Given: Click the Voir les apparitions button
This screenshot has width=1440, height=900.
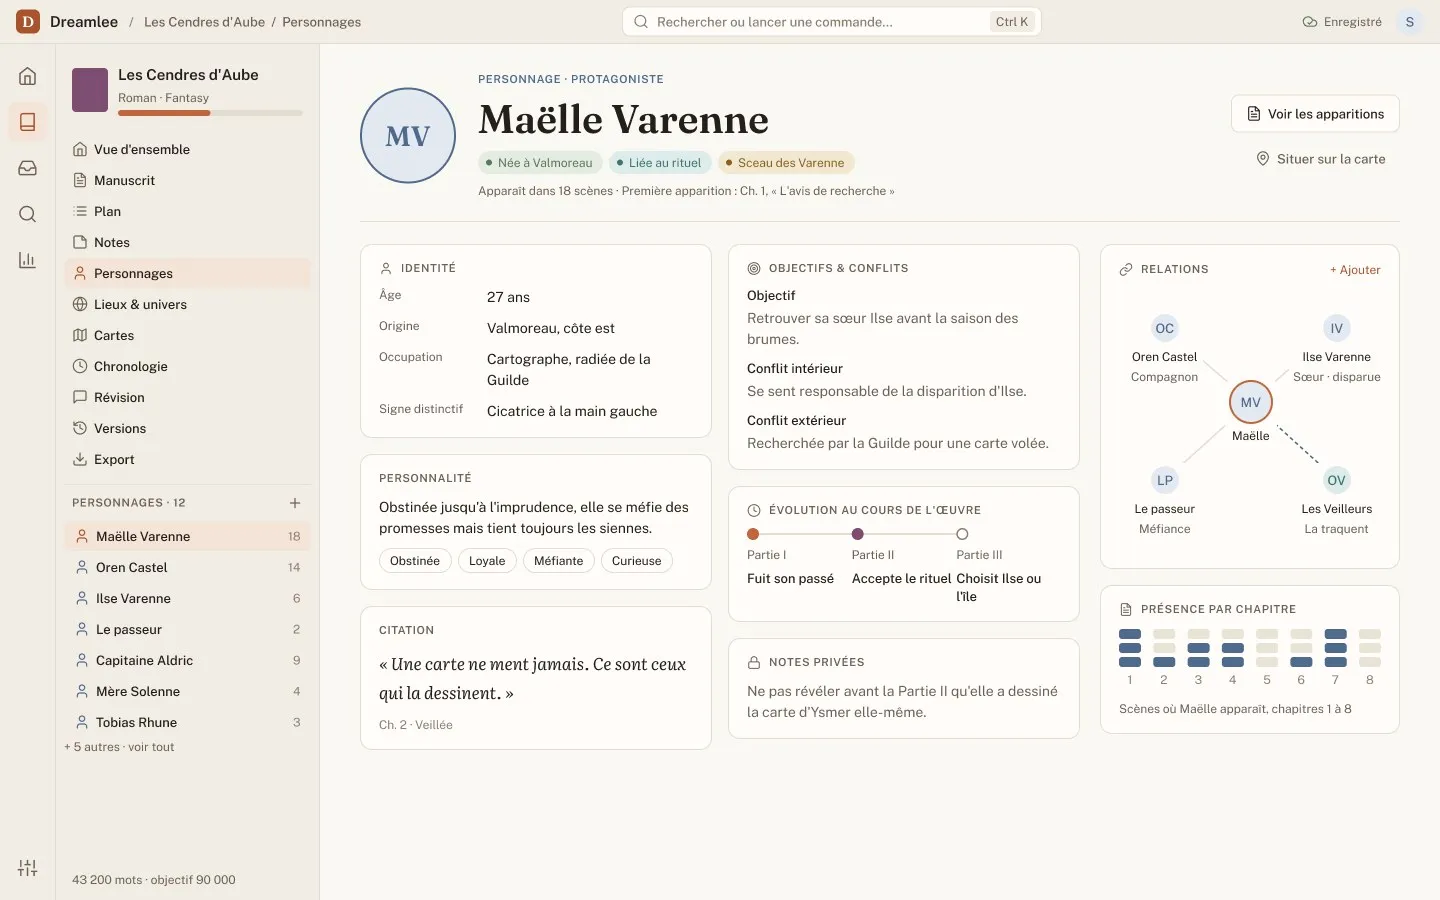Looking at the screenshot, I should [1315, 114].
